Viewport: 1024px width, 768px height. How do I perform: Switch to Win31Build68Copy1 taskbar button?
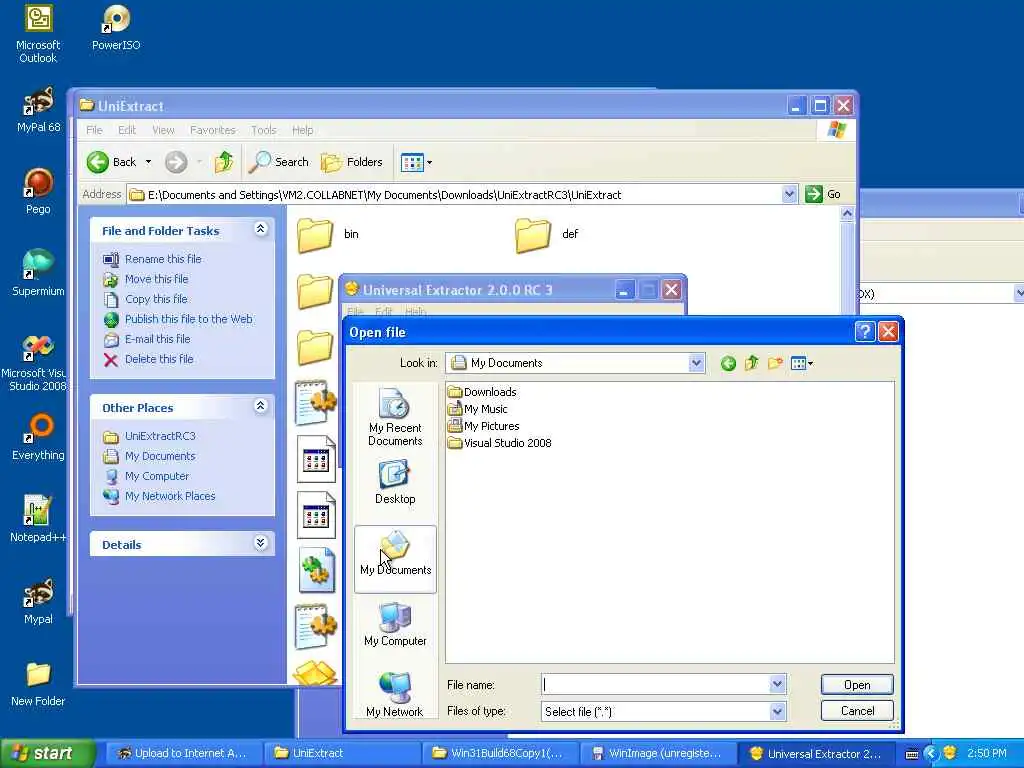click(500, 753)
